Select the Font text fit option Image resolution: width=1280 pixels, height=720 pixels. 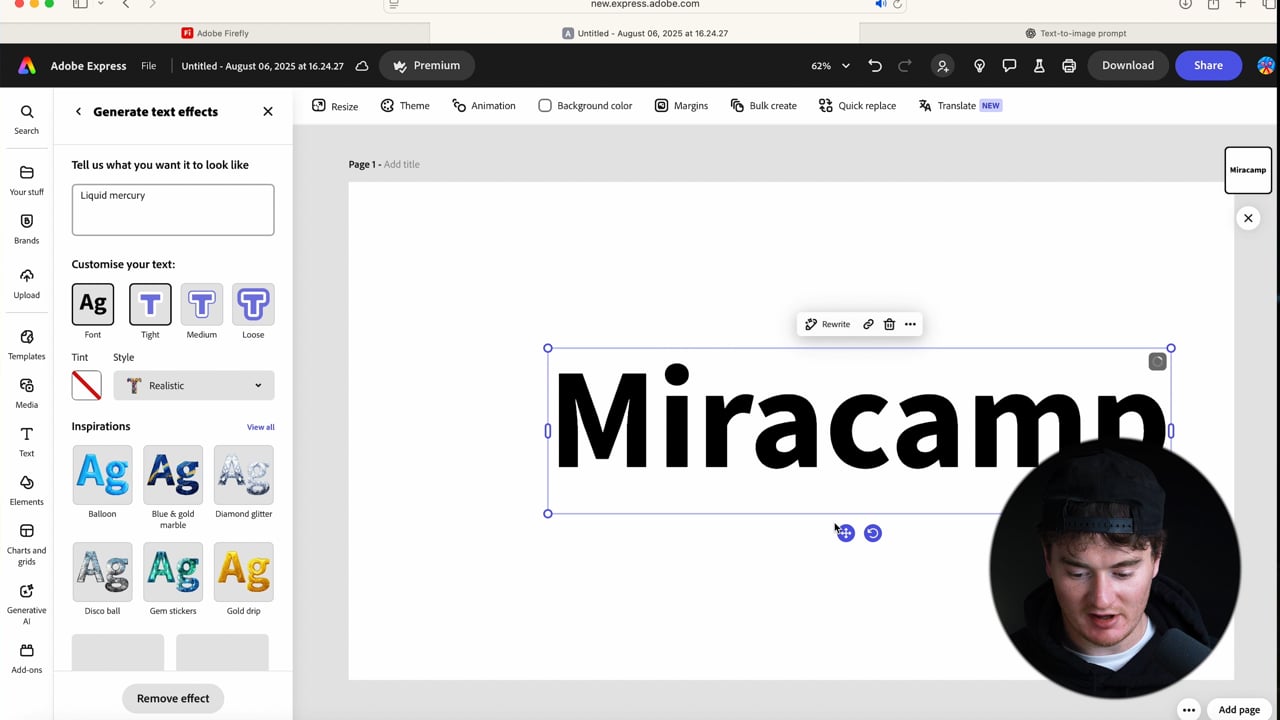(93, 304)
